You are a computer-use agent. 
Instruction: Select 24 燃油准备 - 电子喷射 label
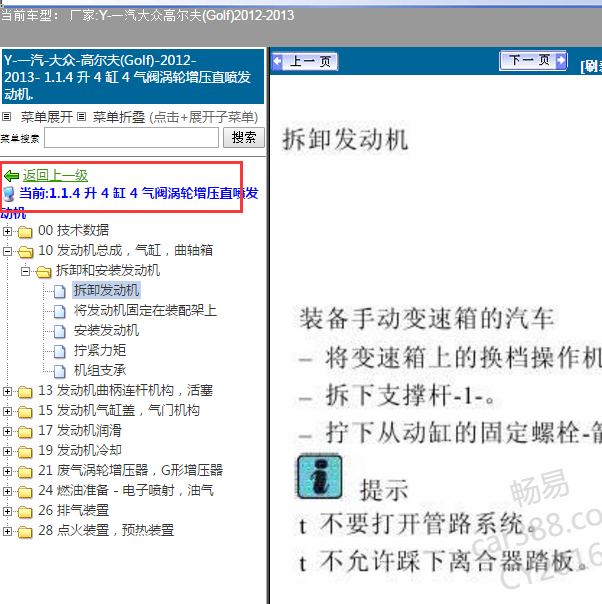[126, 491]
